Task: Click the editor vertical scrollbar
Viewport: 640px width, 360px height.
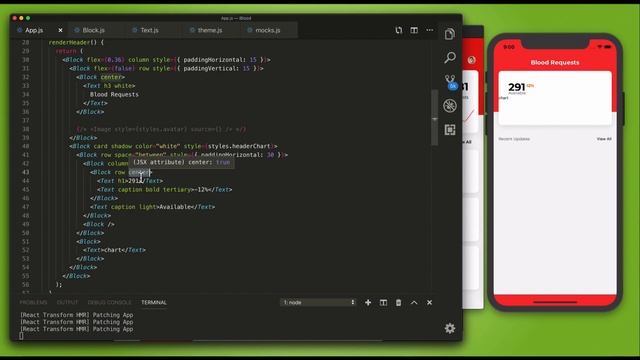Action: [435, 118]
